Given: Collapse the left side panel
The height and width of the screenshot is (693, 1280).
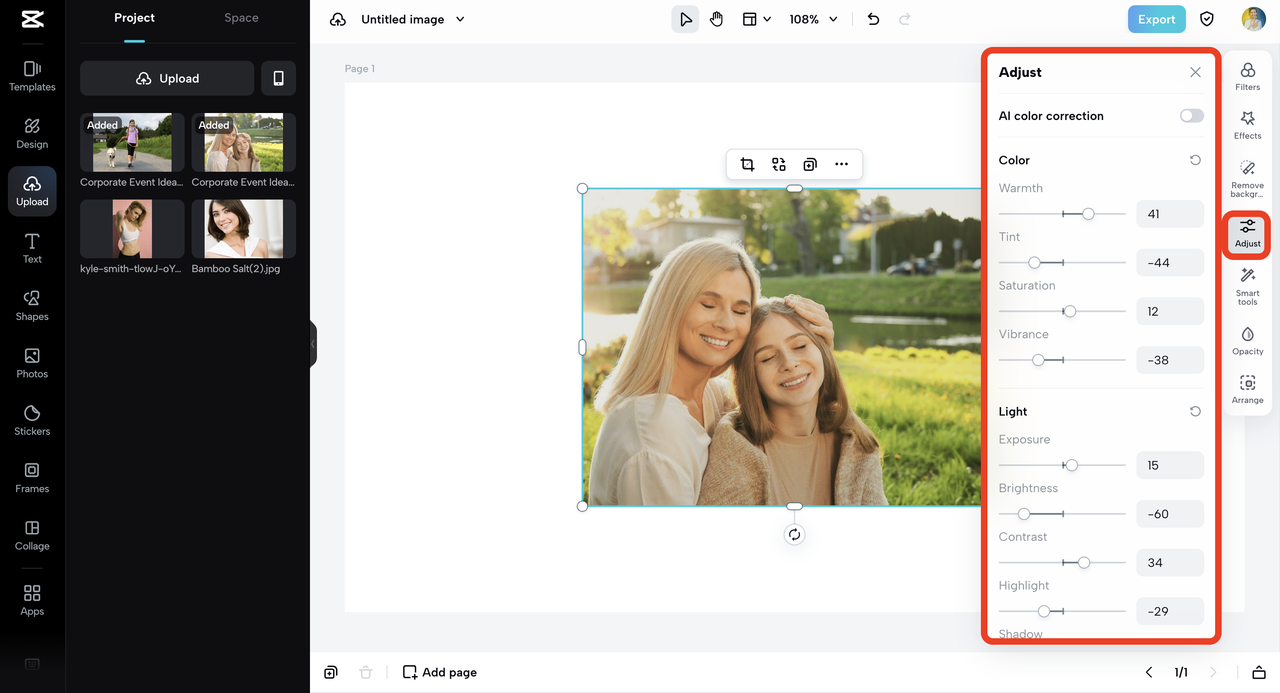Looking at the screenshot, I should [x=313, y=343].
